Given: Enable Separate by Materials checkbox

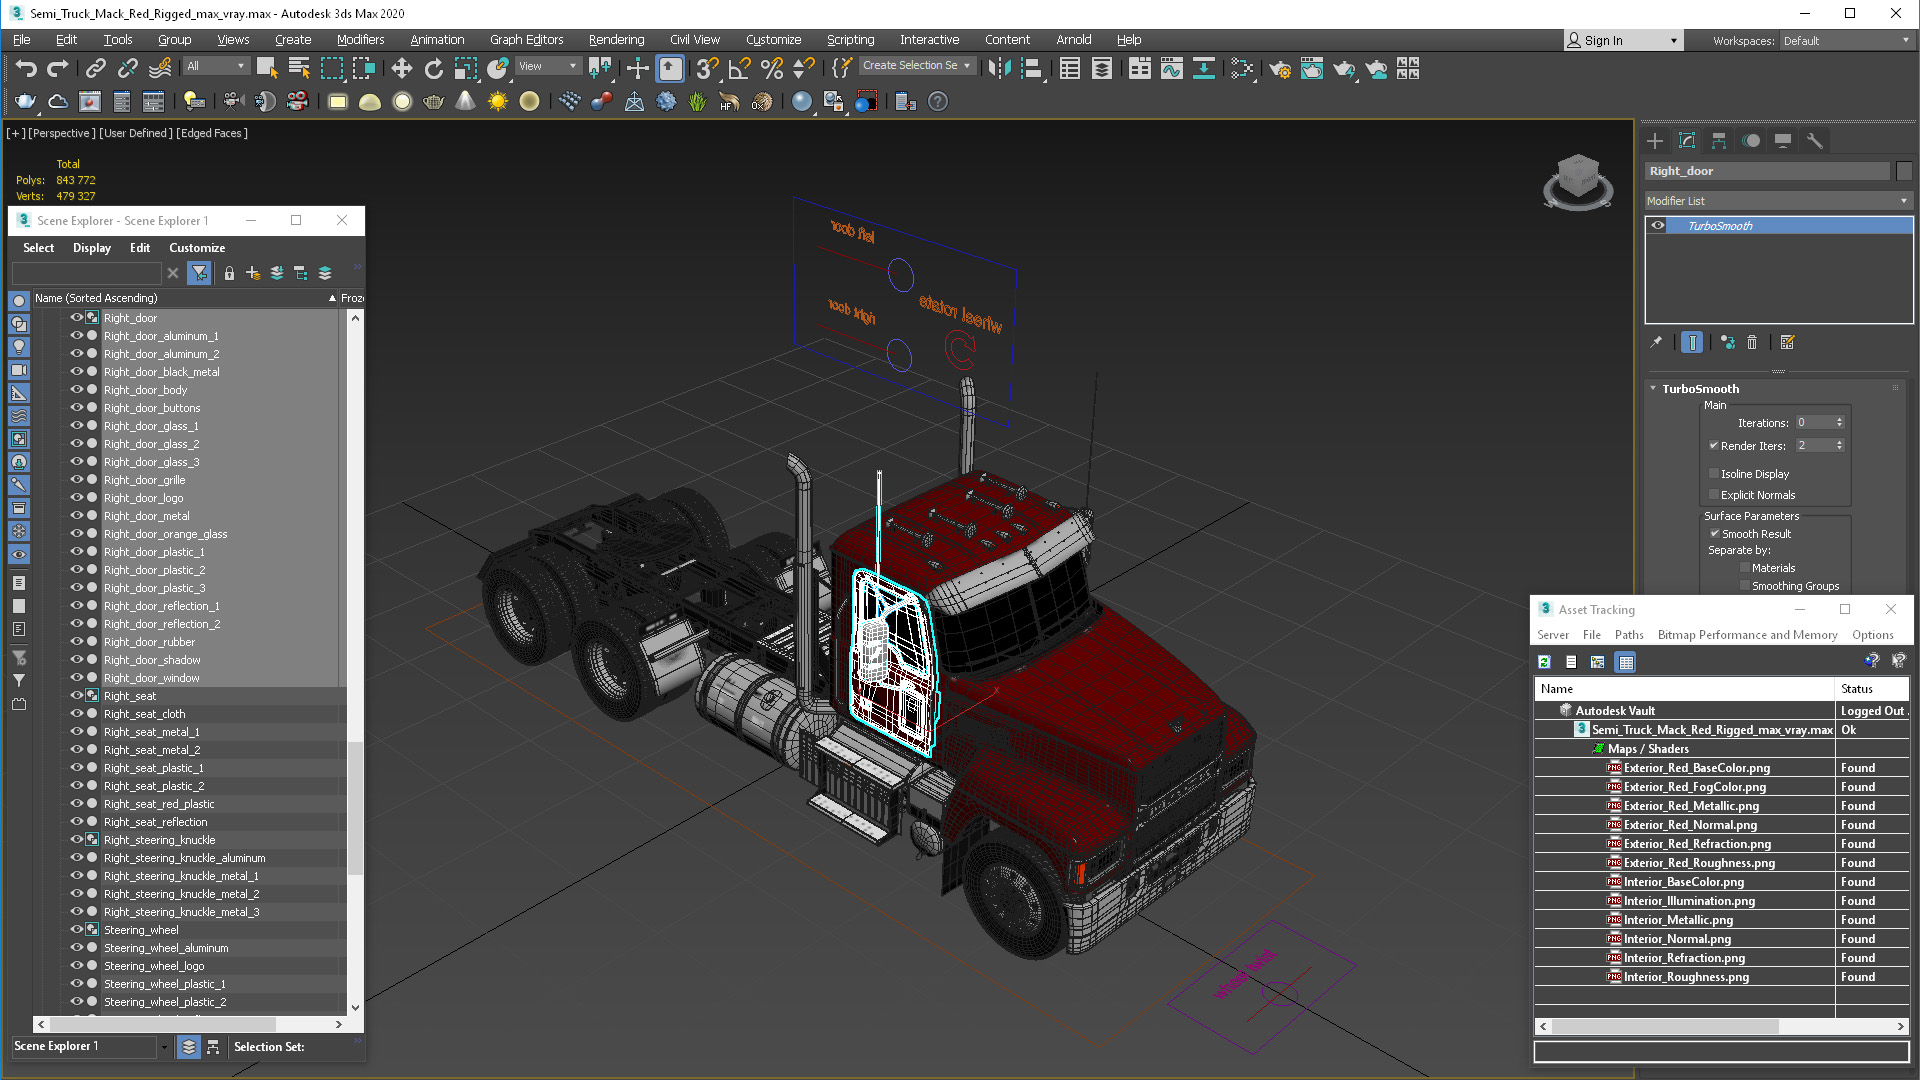Looking at the screenshot, I should pos(1745,568).
